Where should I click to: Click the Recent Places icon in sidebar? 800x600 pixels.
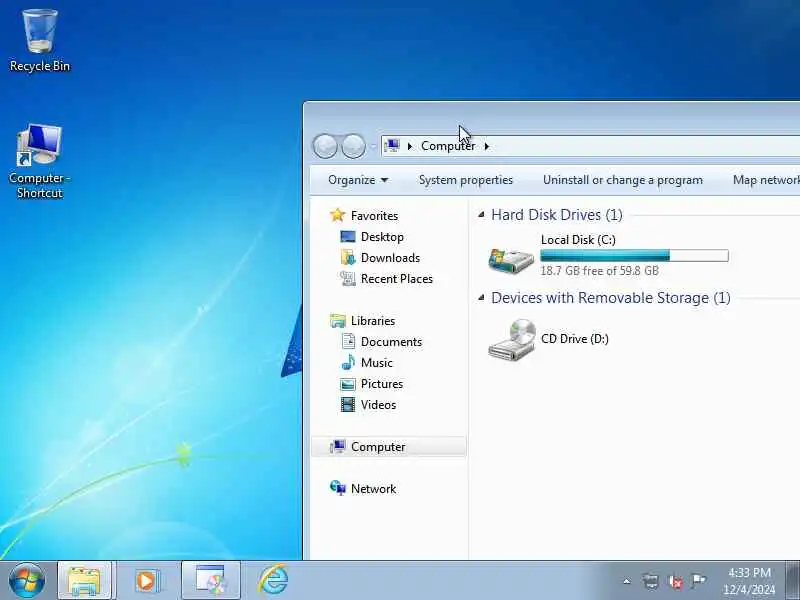click(347, 279)
